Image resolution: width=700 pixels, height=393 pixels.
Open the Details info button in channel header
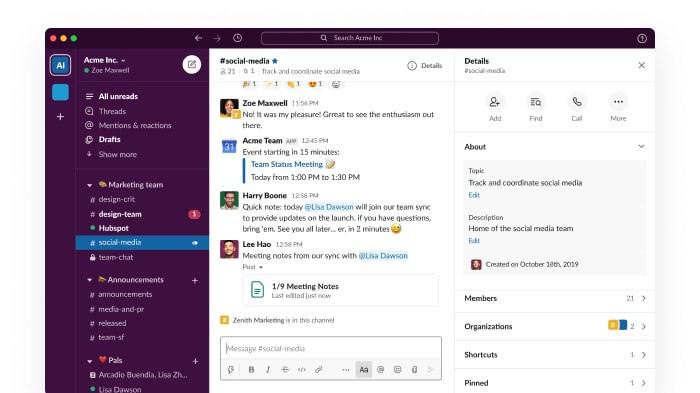(x=425, y=66)
